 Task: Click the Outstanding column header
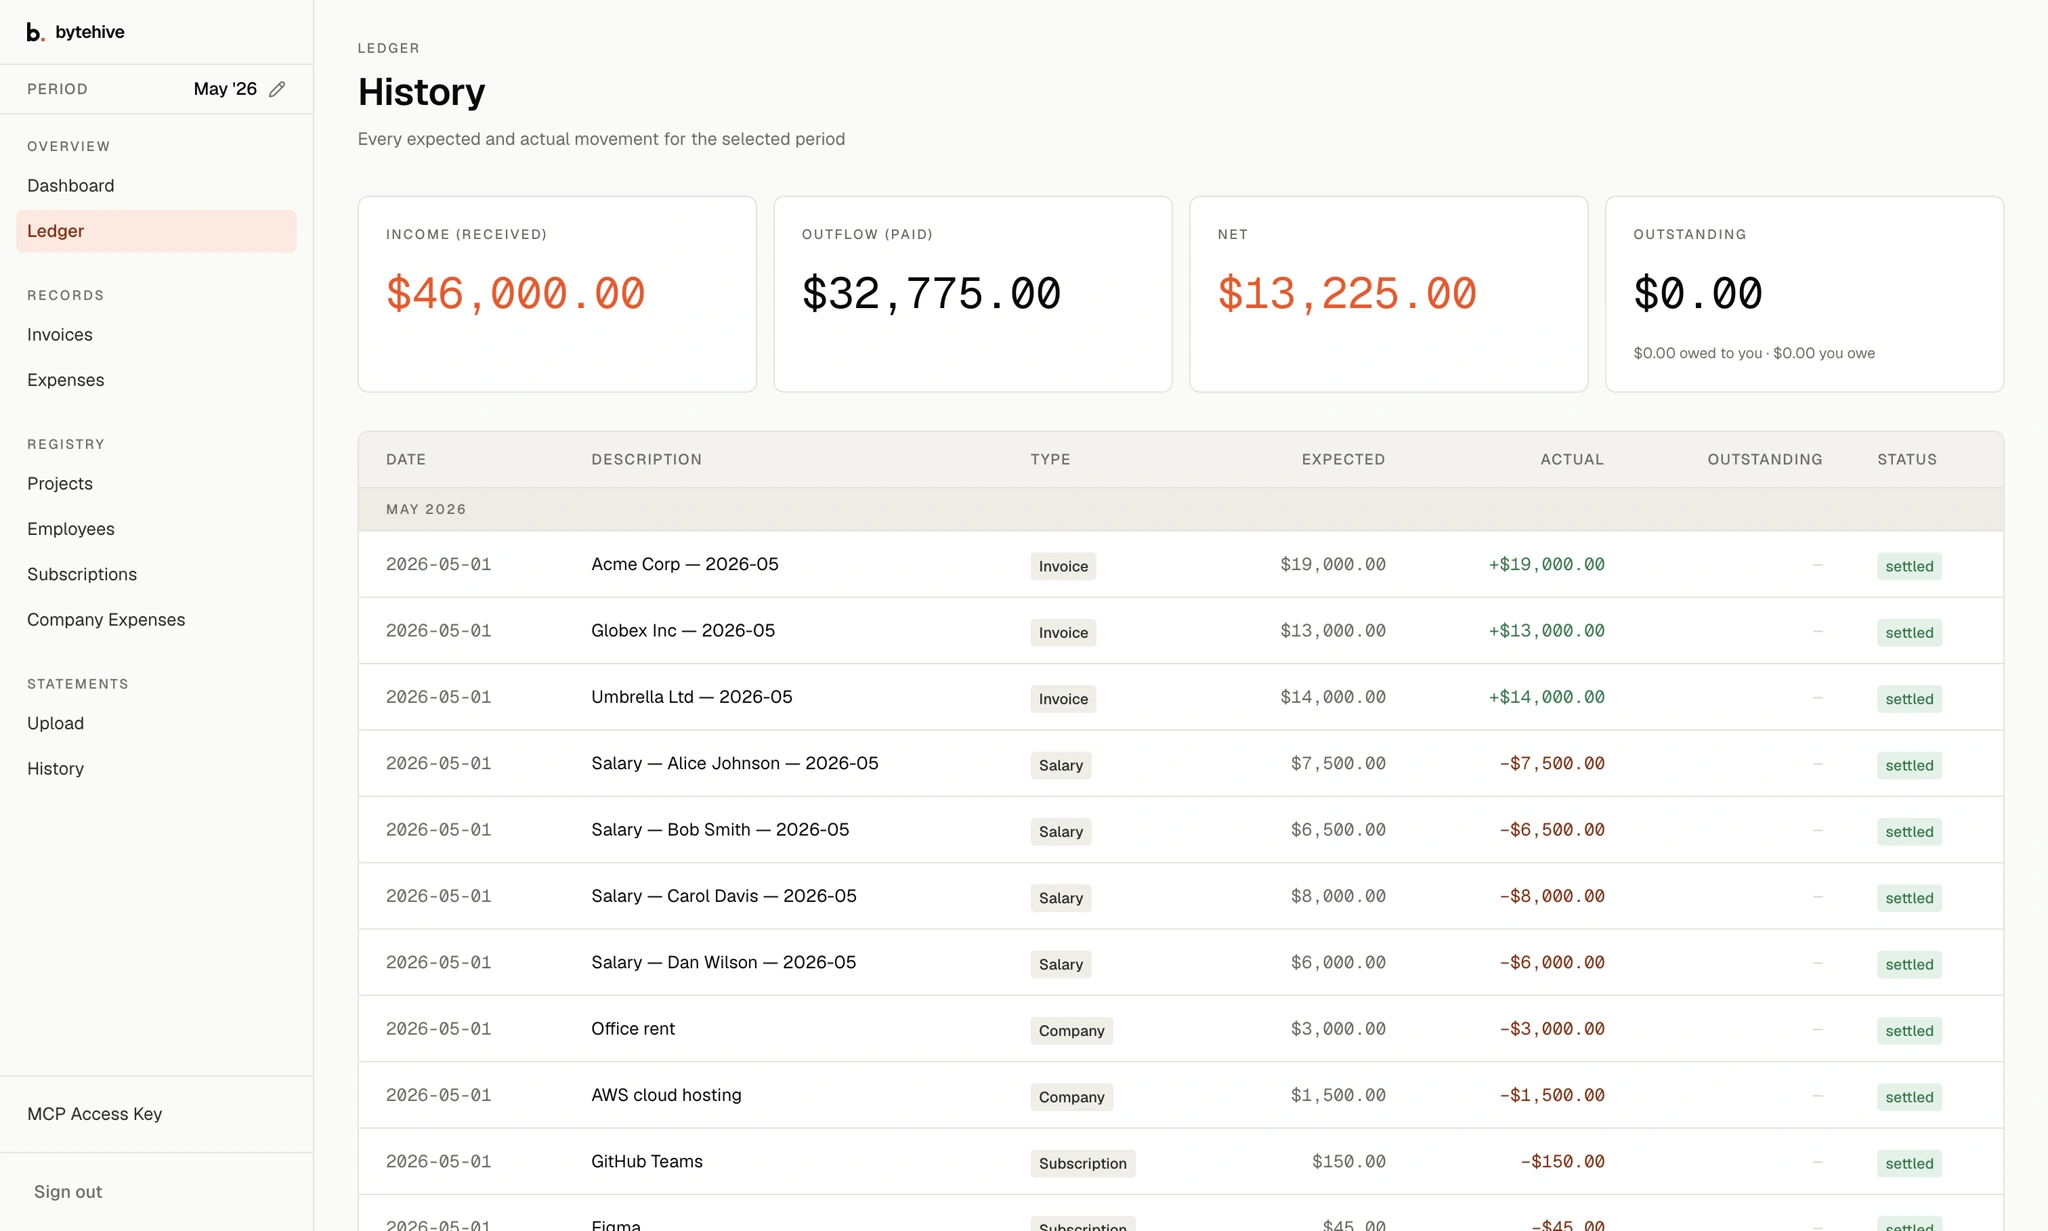[1765, 460]
